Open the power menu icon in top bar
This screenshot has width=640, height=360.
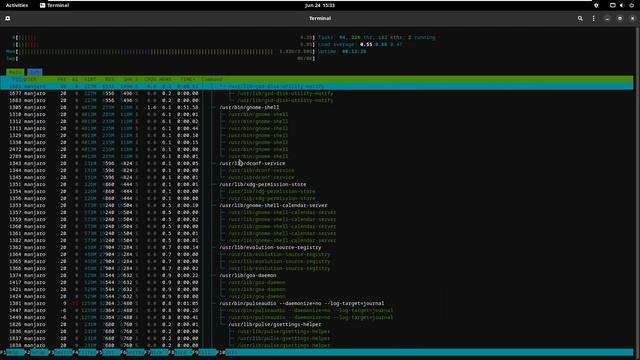(x=631, y=5)
